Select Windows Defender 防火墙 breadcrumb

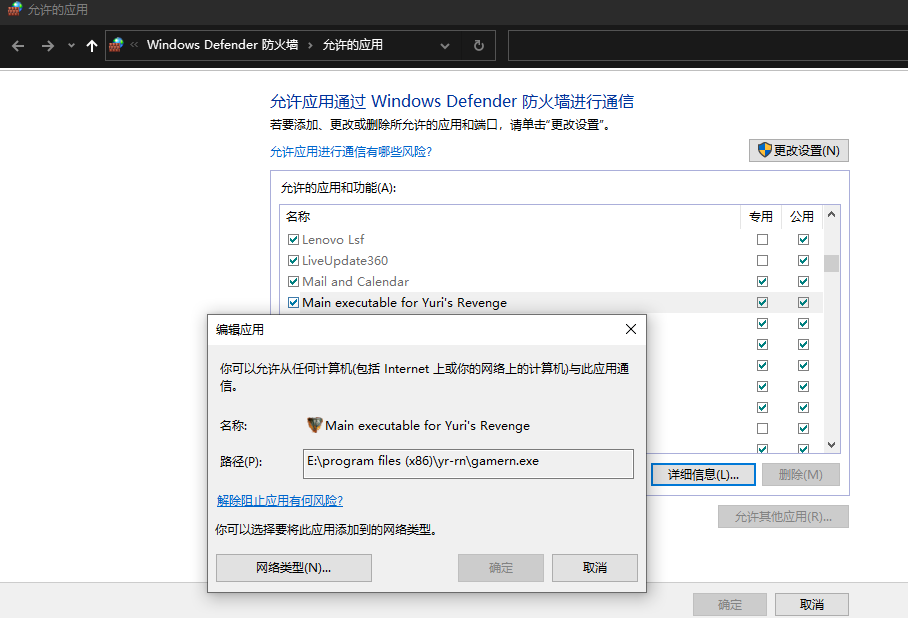222,45
